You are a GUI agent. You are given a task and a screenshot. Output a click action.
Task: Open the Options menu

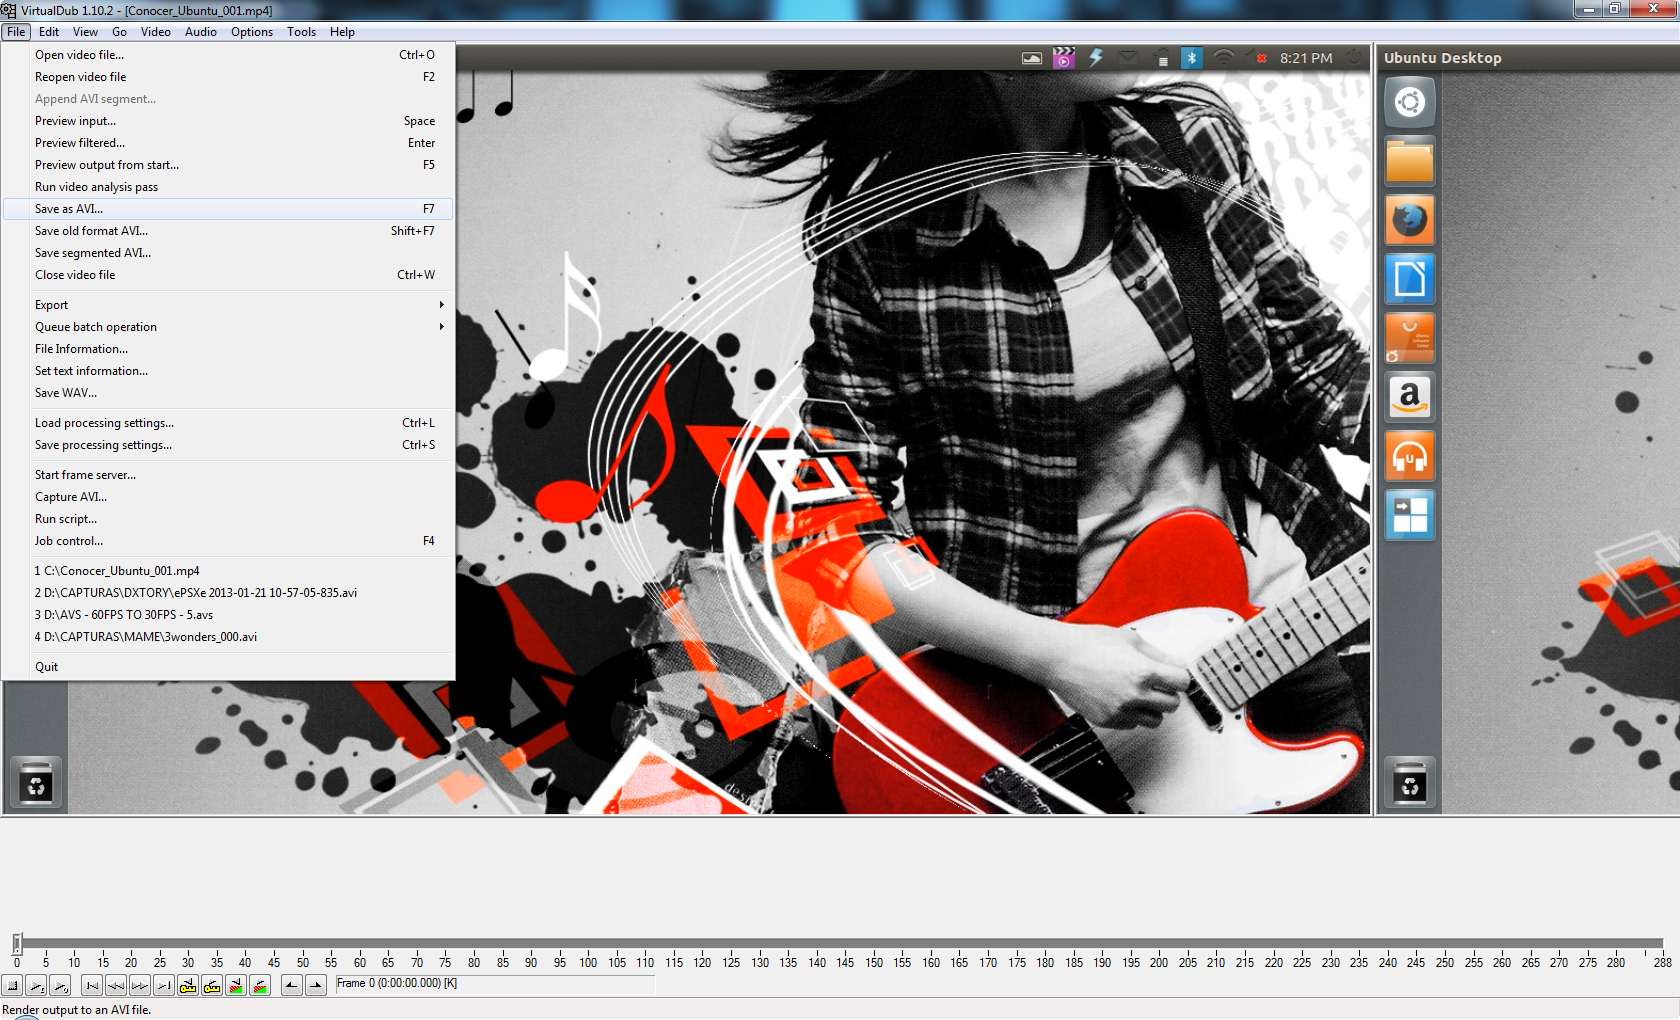click(x=252, y=32)
